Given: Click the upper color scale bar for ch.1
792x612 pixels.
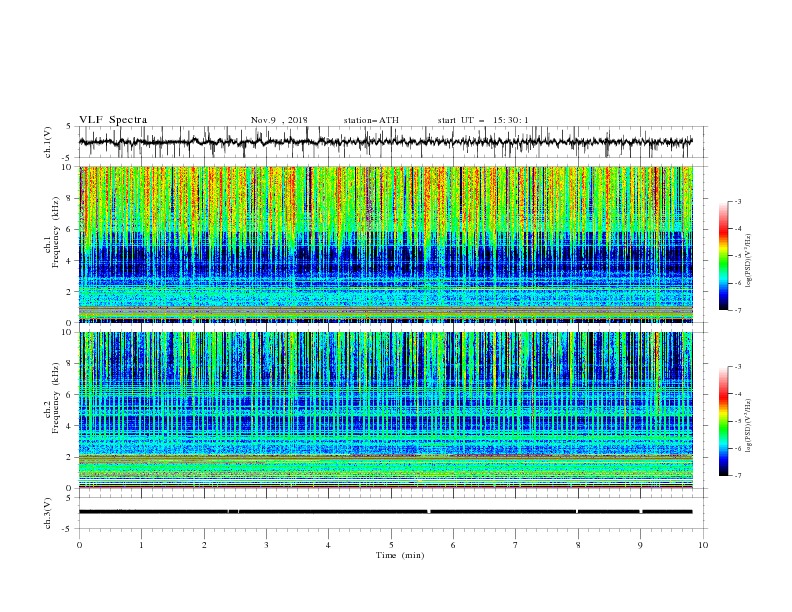Looking at the screenshot, I should click(x=723, y=256).
